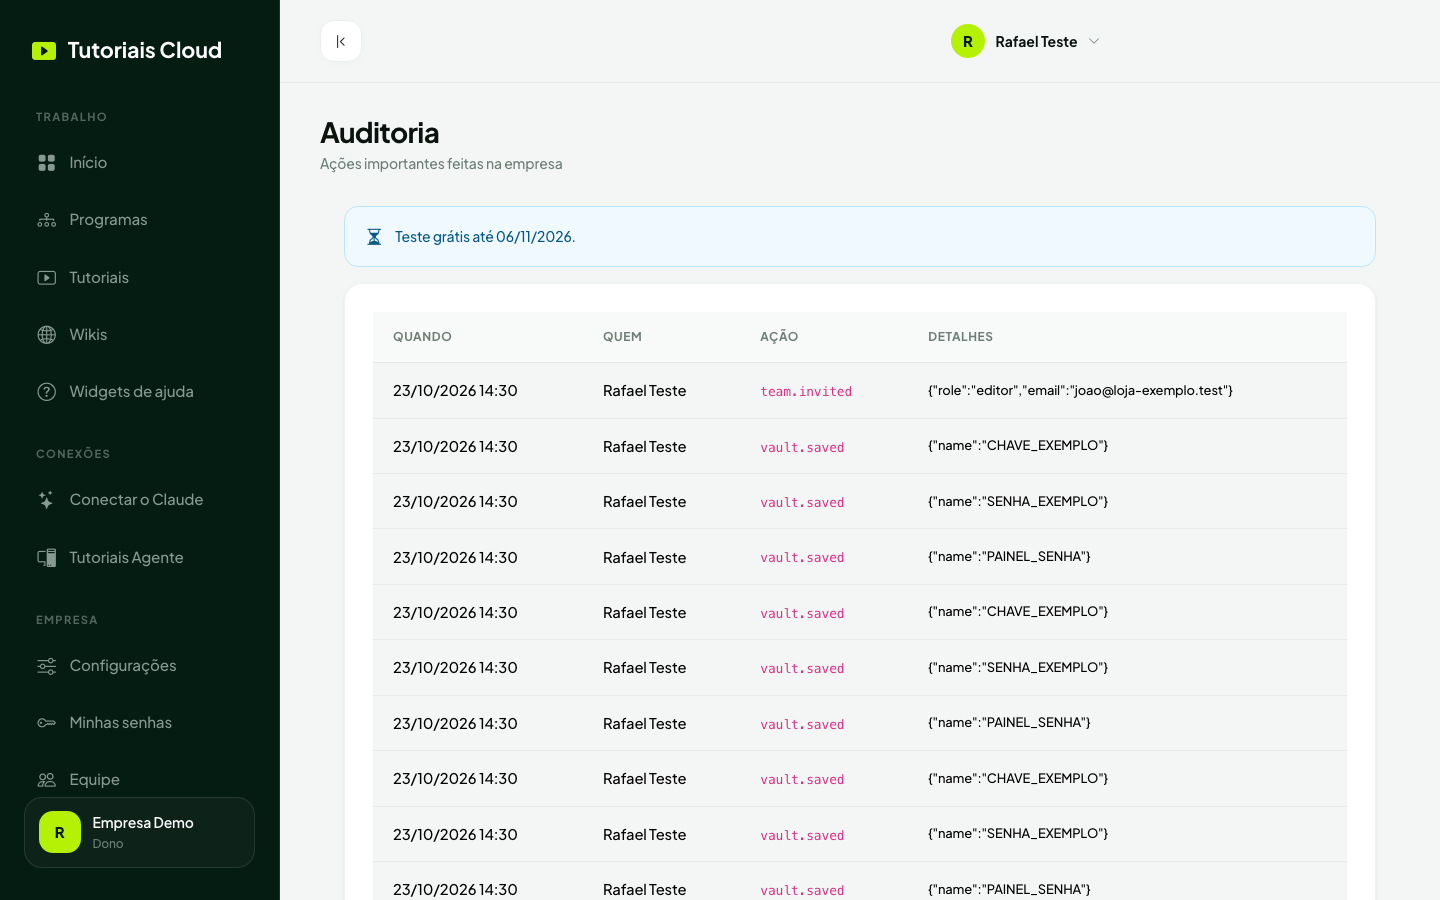Collapse the sidebar with the arrow button
The width and height of the screenshot is (1440, 900).
(x=341, y=41)
